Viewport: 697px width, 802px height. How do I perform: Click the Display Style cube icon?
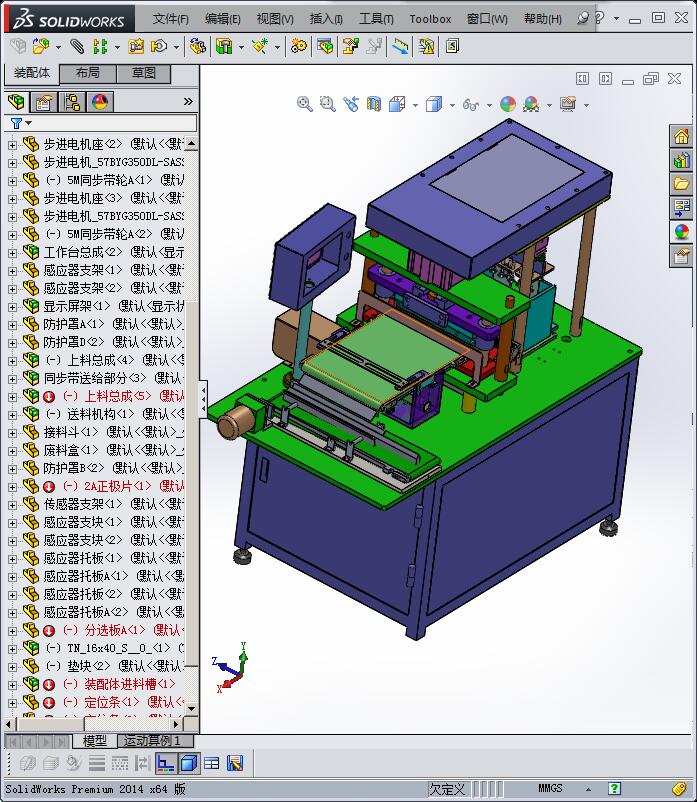point(434,104)
